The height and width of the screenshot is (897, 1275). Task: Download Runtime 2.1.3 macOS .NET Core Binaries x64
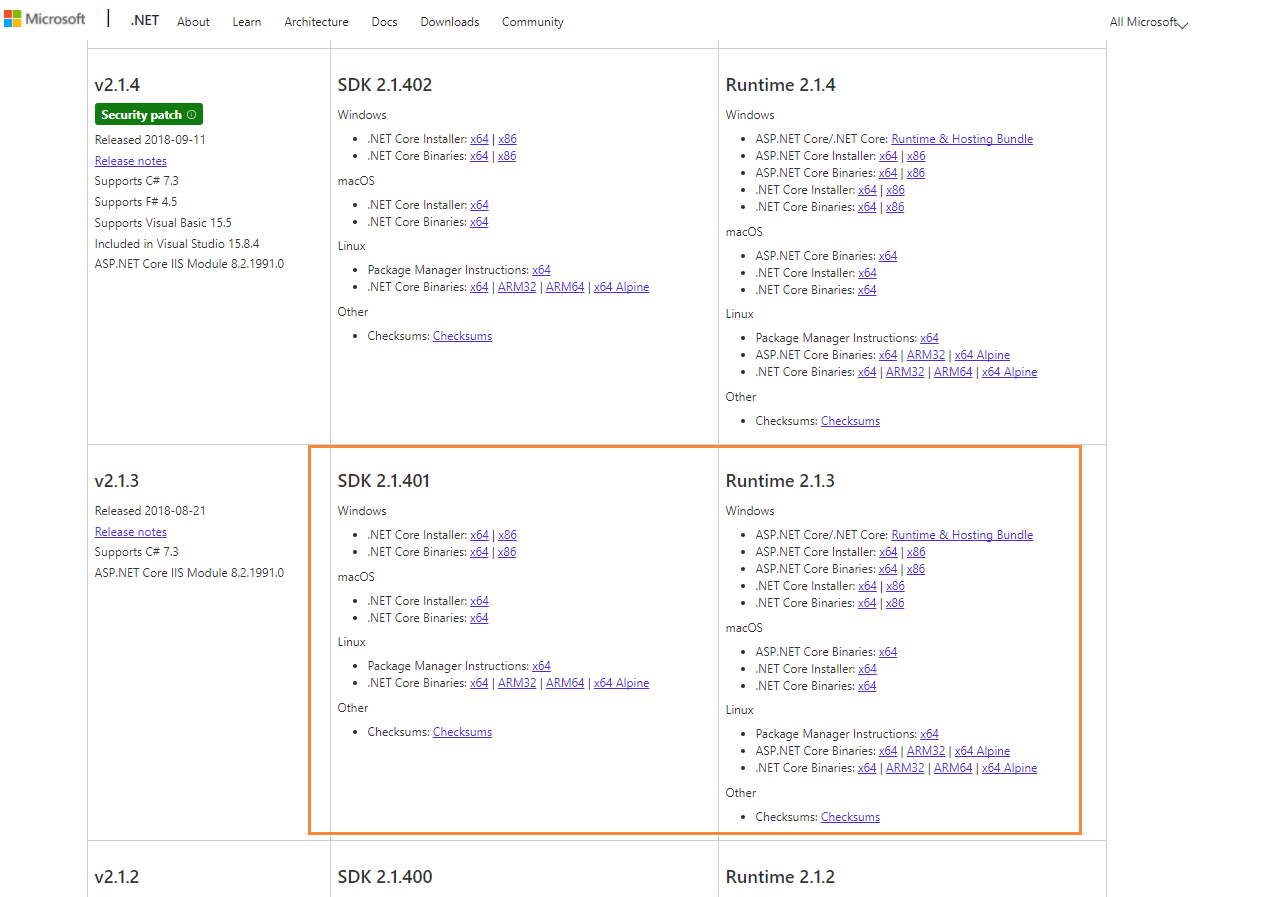(x=867, y=686)
